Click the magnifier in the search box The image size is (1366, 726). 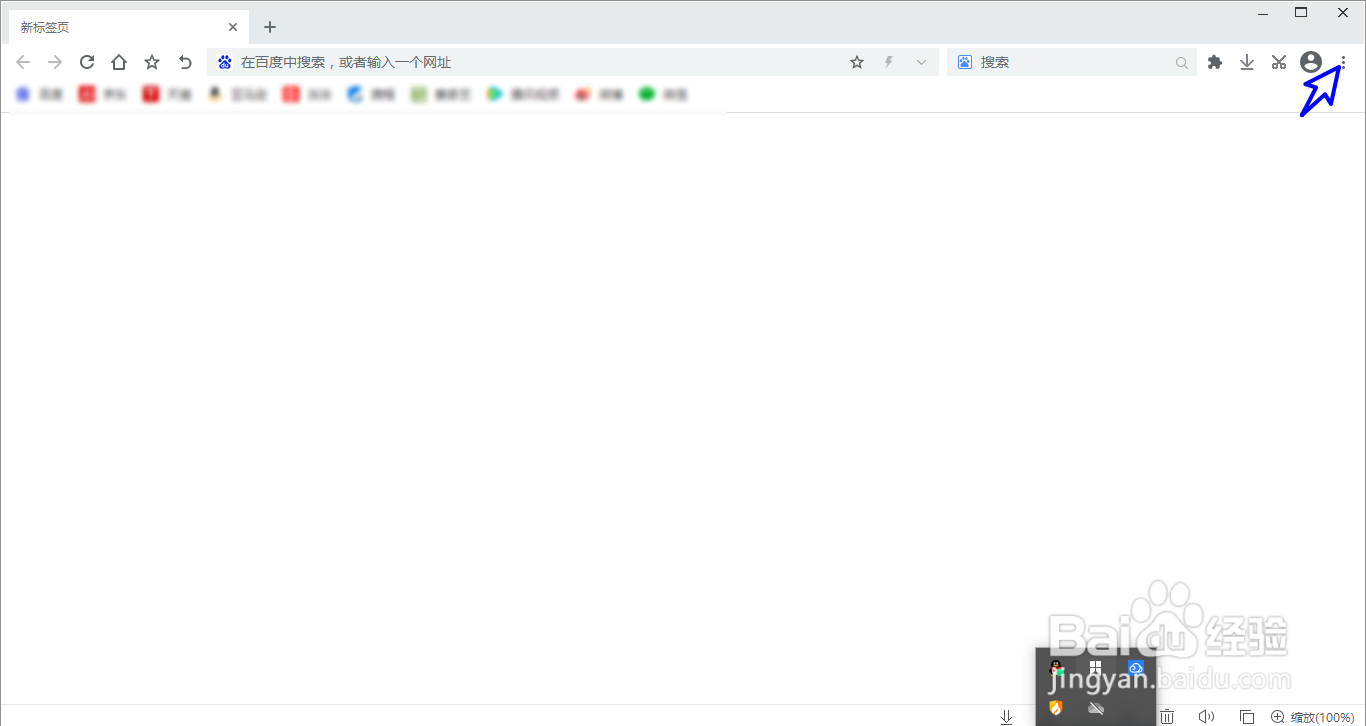tap(1182, 63)
